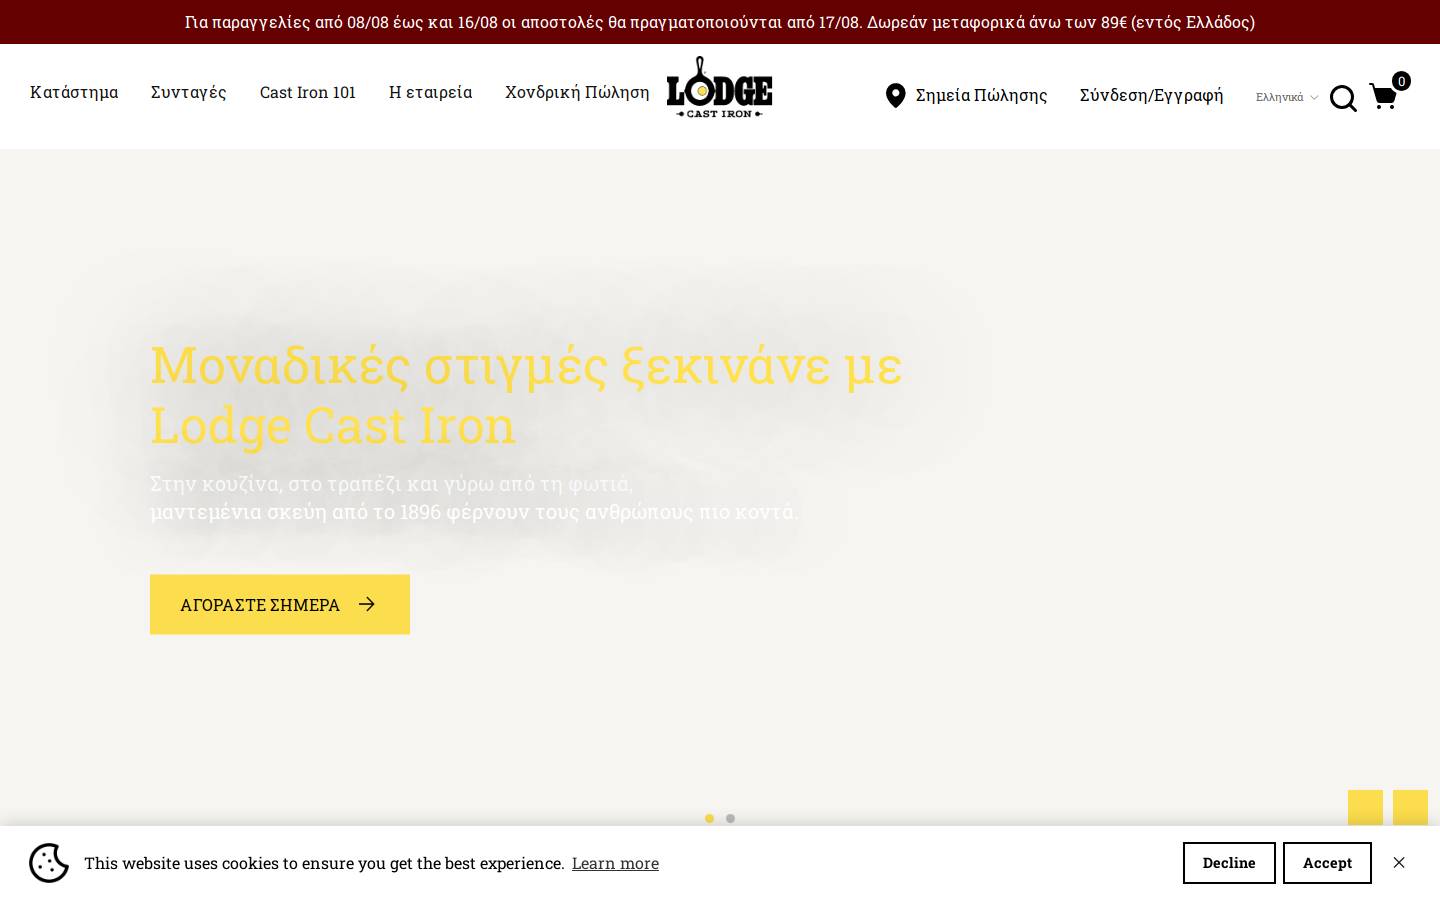Click the hero heading Μοναδικές στιγμές

click(526, 394)
